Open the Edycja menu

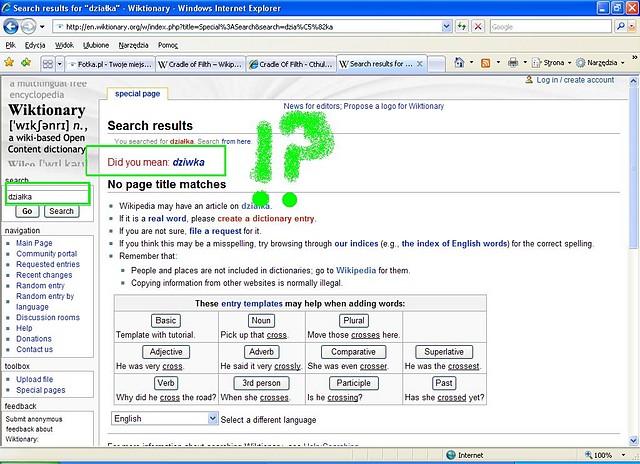(x=35, y=45)
